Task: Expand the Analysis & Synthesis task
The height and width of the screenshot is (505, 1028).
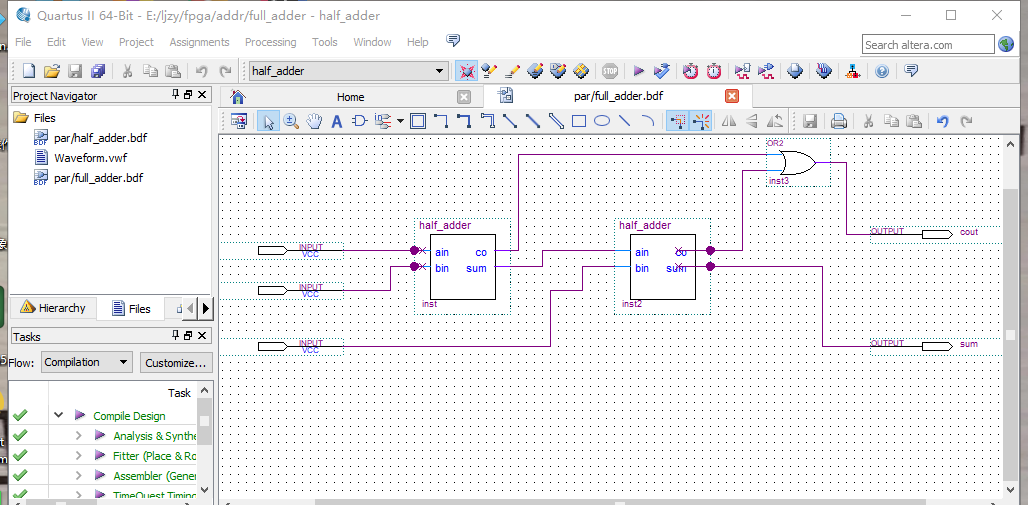Action: point(79,435)
